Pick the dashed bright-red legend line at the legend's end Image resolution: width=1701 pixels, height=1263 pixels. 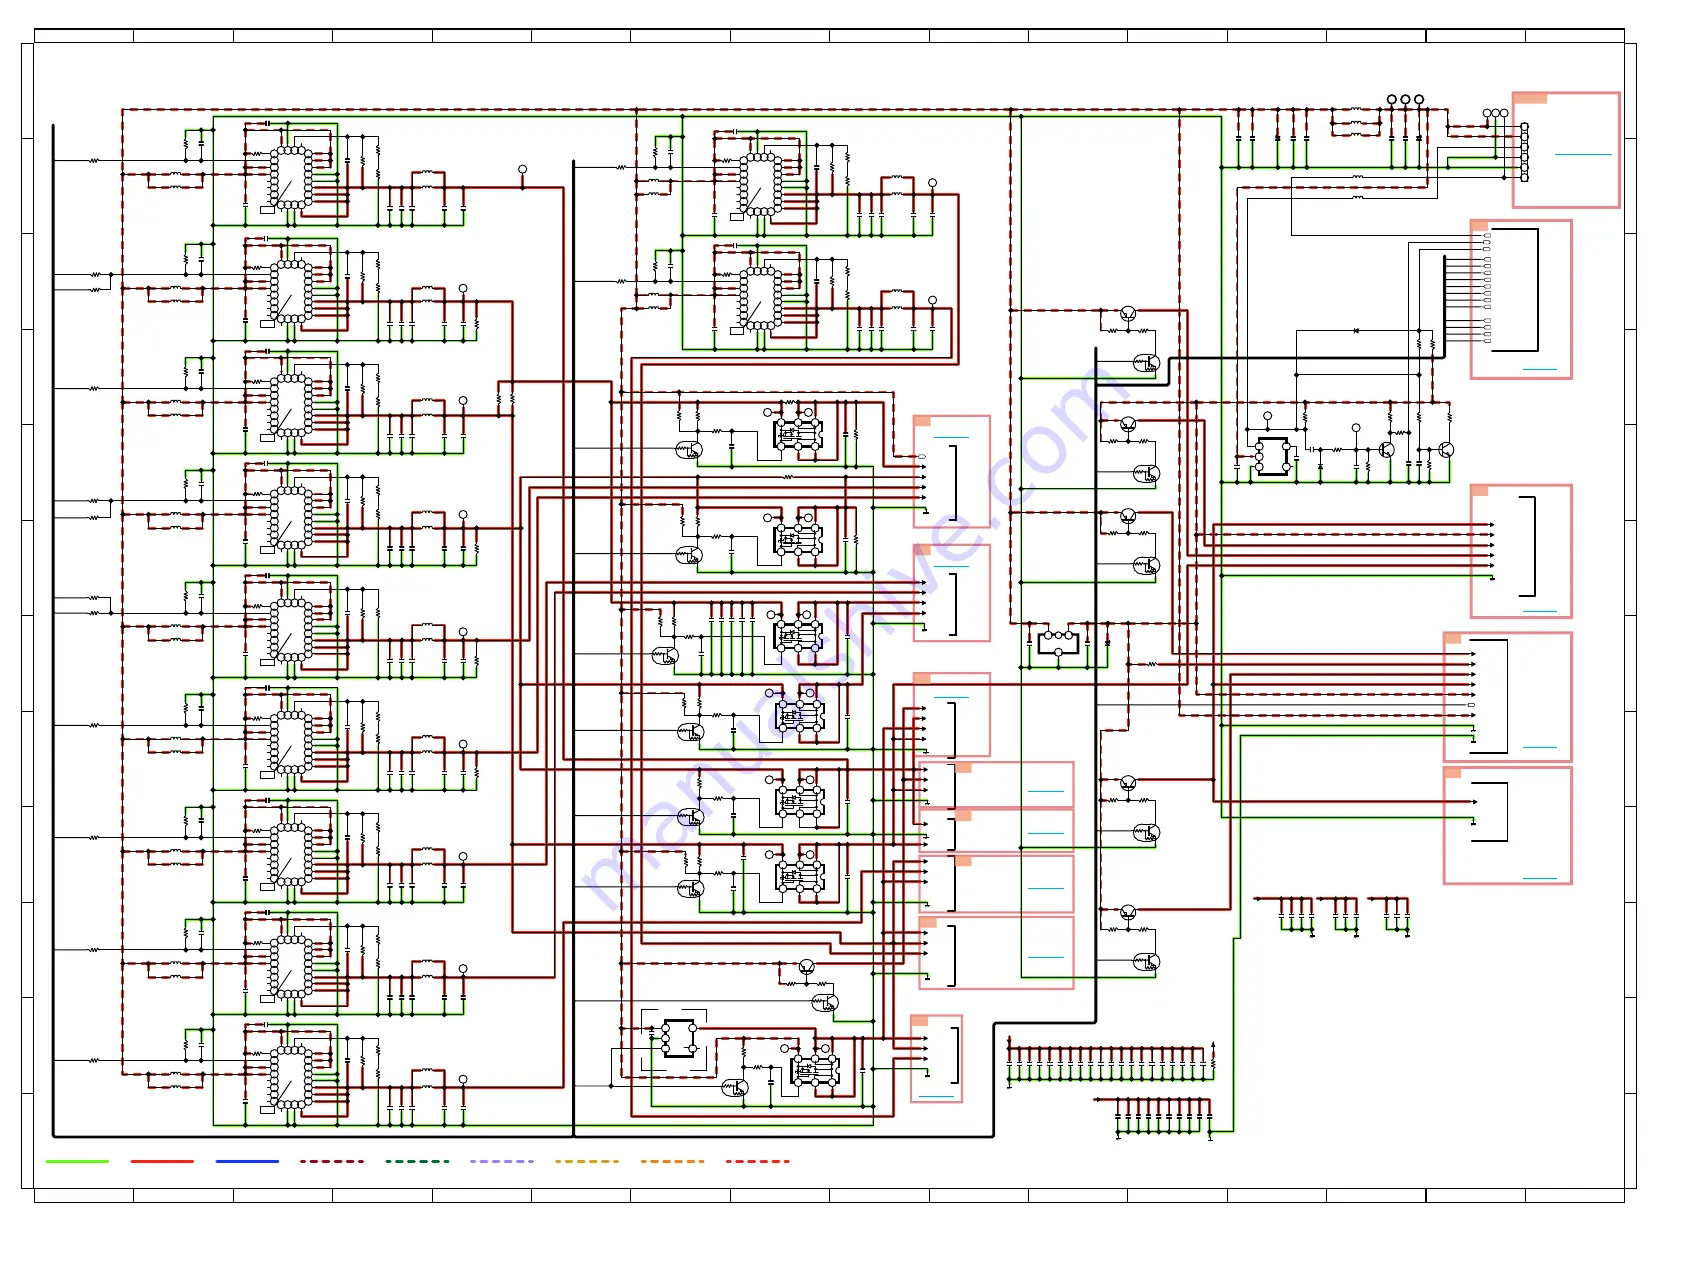[x=757, y=1161]
